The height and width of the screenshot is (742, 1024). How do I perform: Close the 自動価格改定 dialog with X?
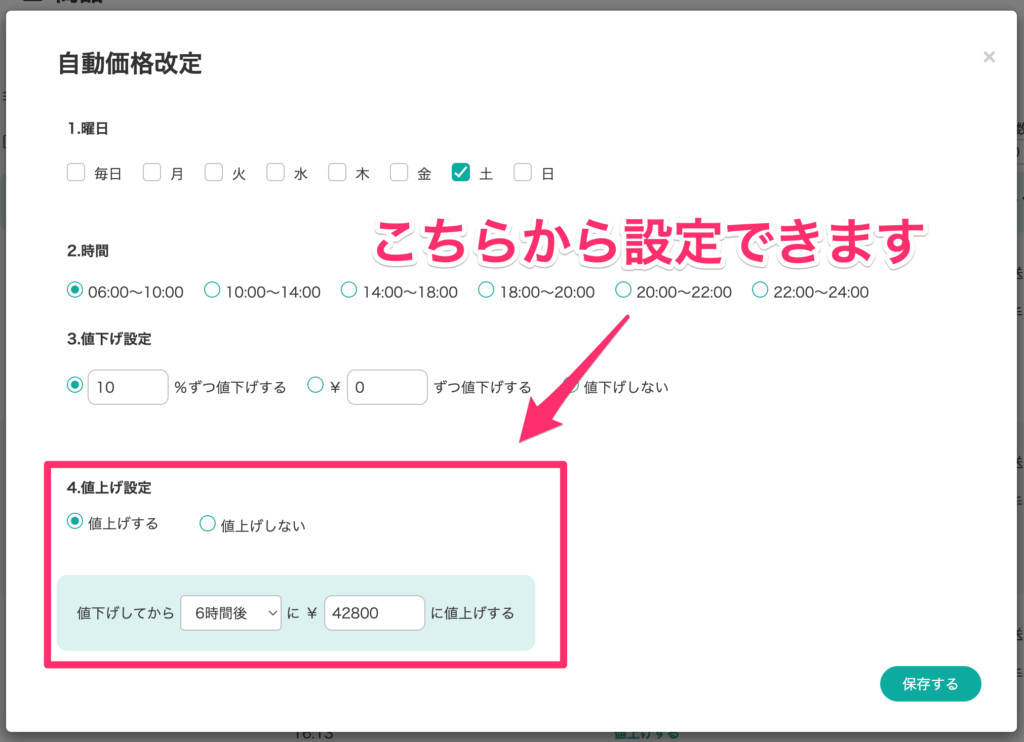click(x=989, y=57)
